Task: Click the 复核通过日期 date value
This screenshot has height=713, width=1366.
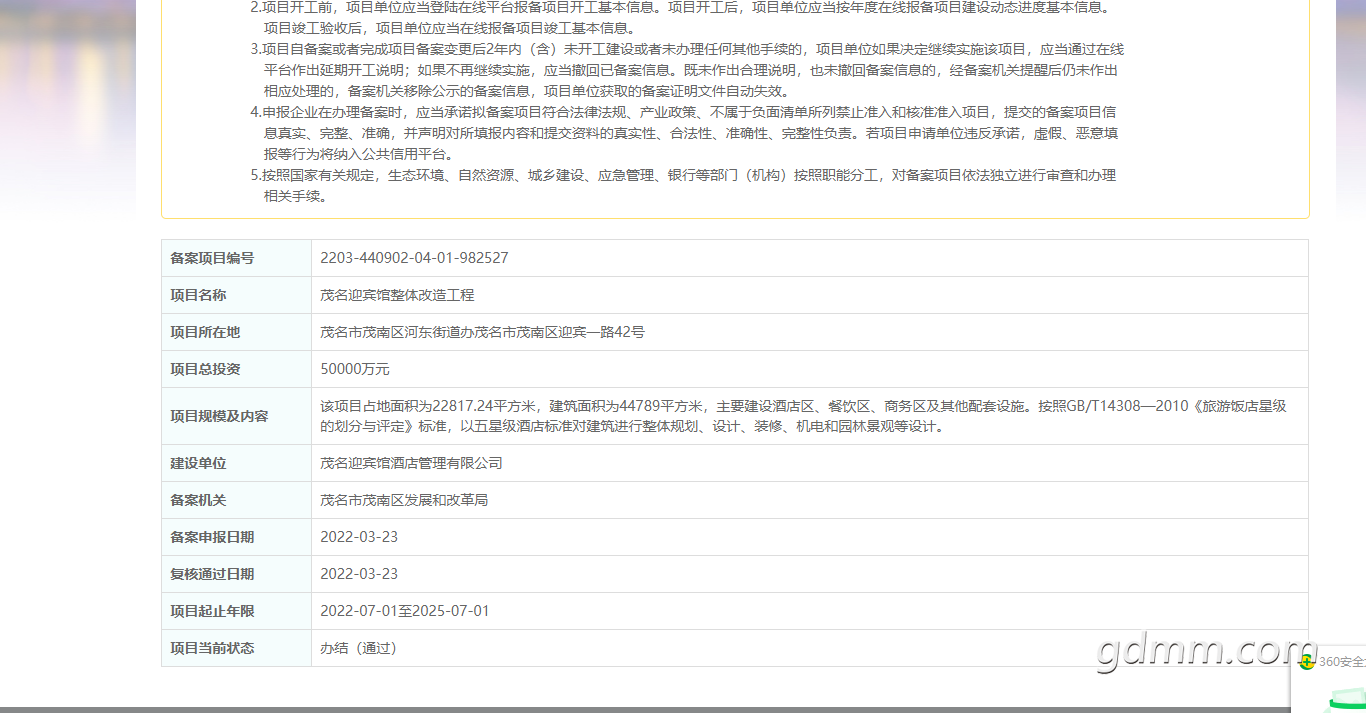Action: pyautogui.click(x=359, y=574)
